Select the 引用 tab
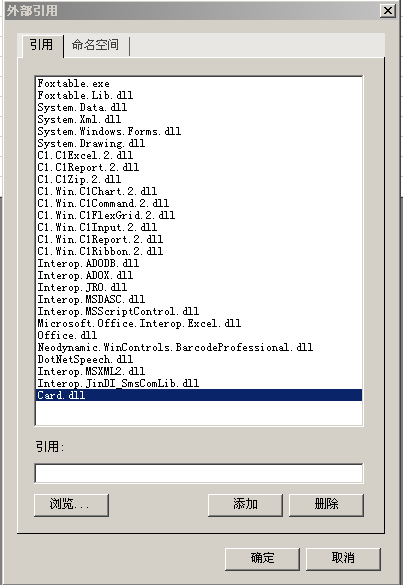403x585 pixels. coord(41,45)
